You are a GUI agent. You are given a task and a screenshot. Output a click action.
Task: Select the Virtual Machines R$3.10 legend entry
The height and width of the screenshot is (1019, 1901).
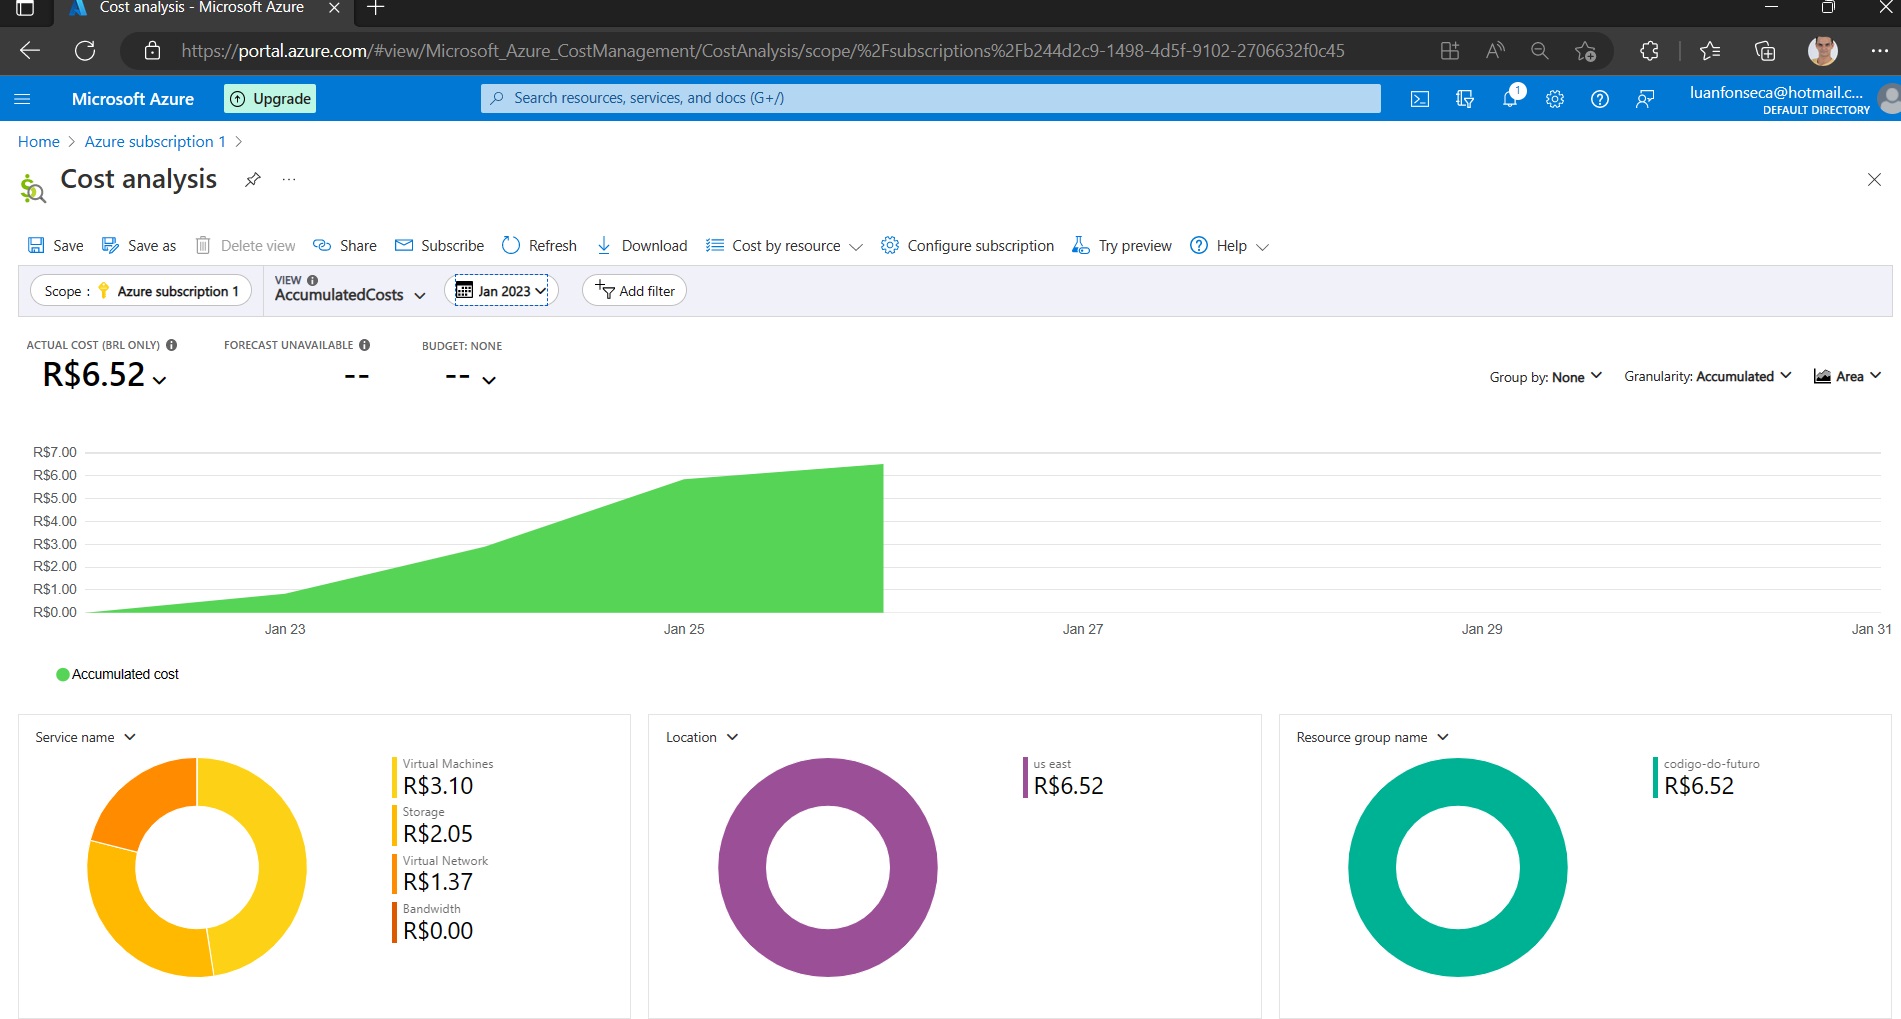tap(443, 777)
